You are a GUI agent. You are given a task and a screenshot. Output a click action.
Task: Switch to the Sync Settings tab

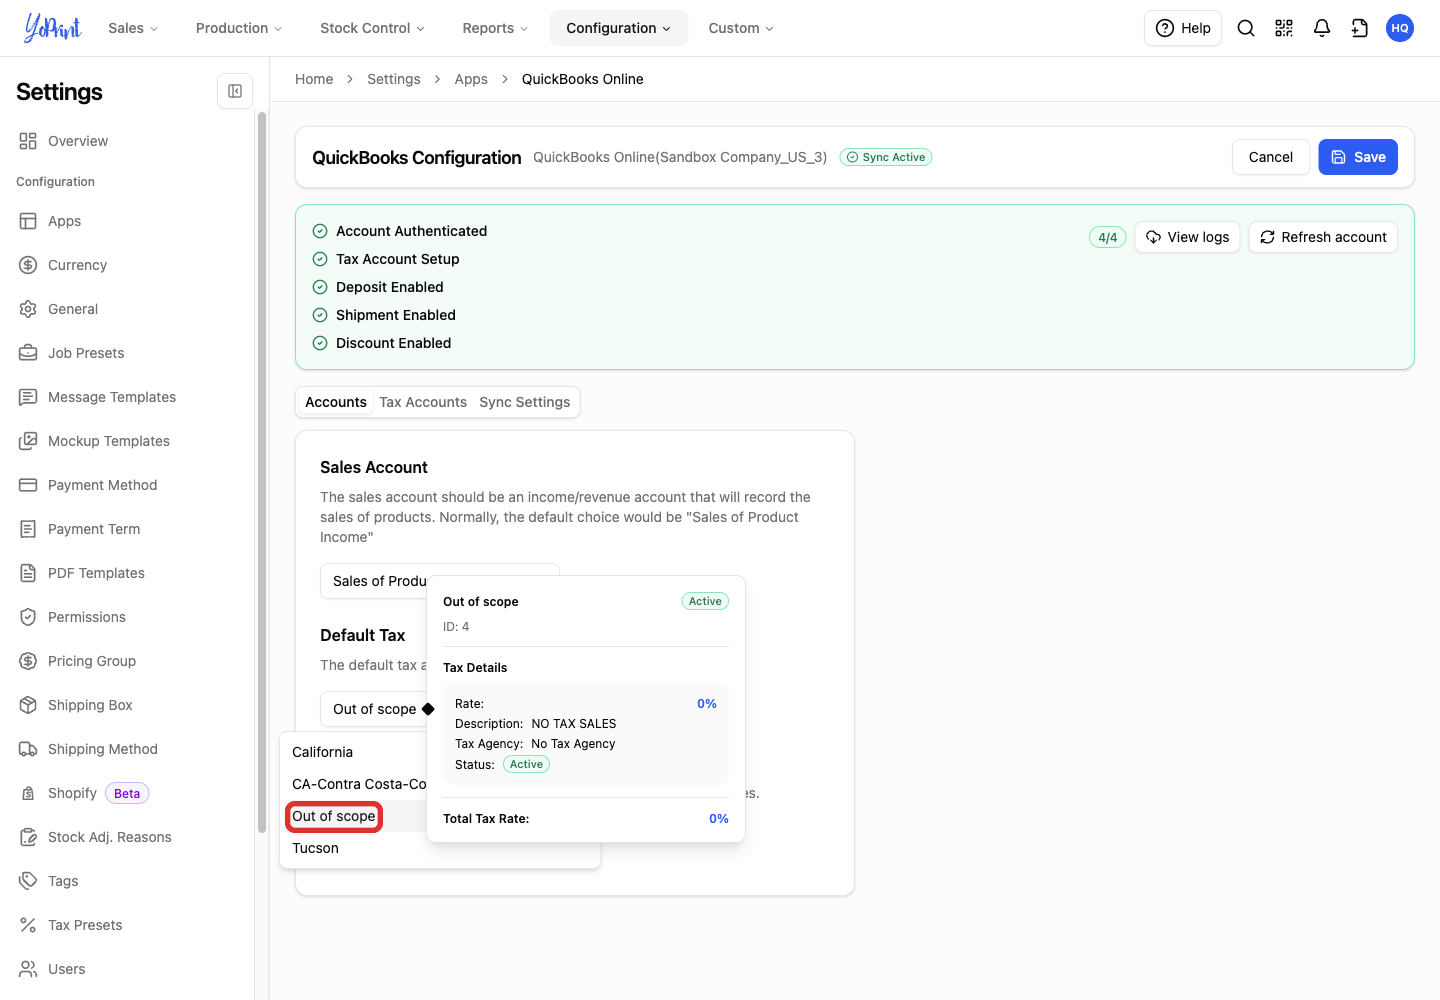click(x=525, y=402)
